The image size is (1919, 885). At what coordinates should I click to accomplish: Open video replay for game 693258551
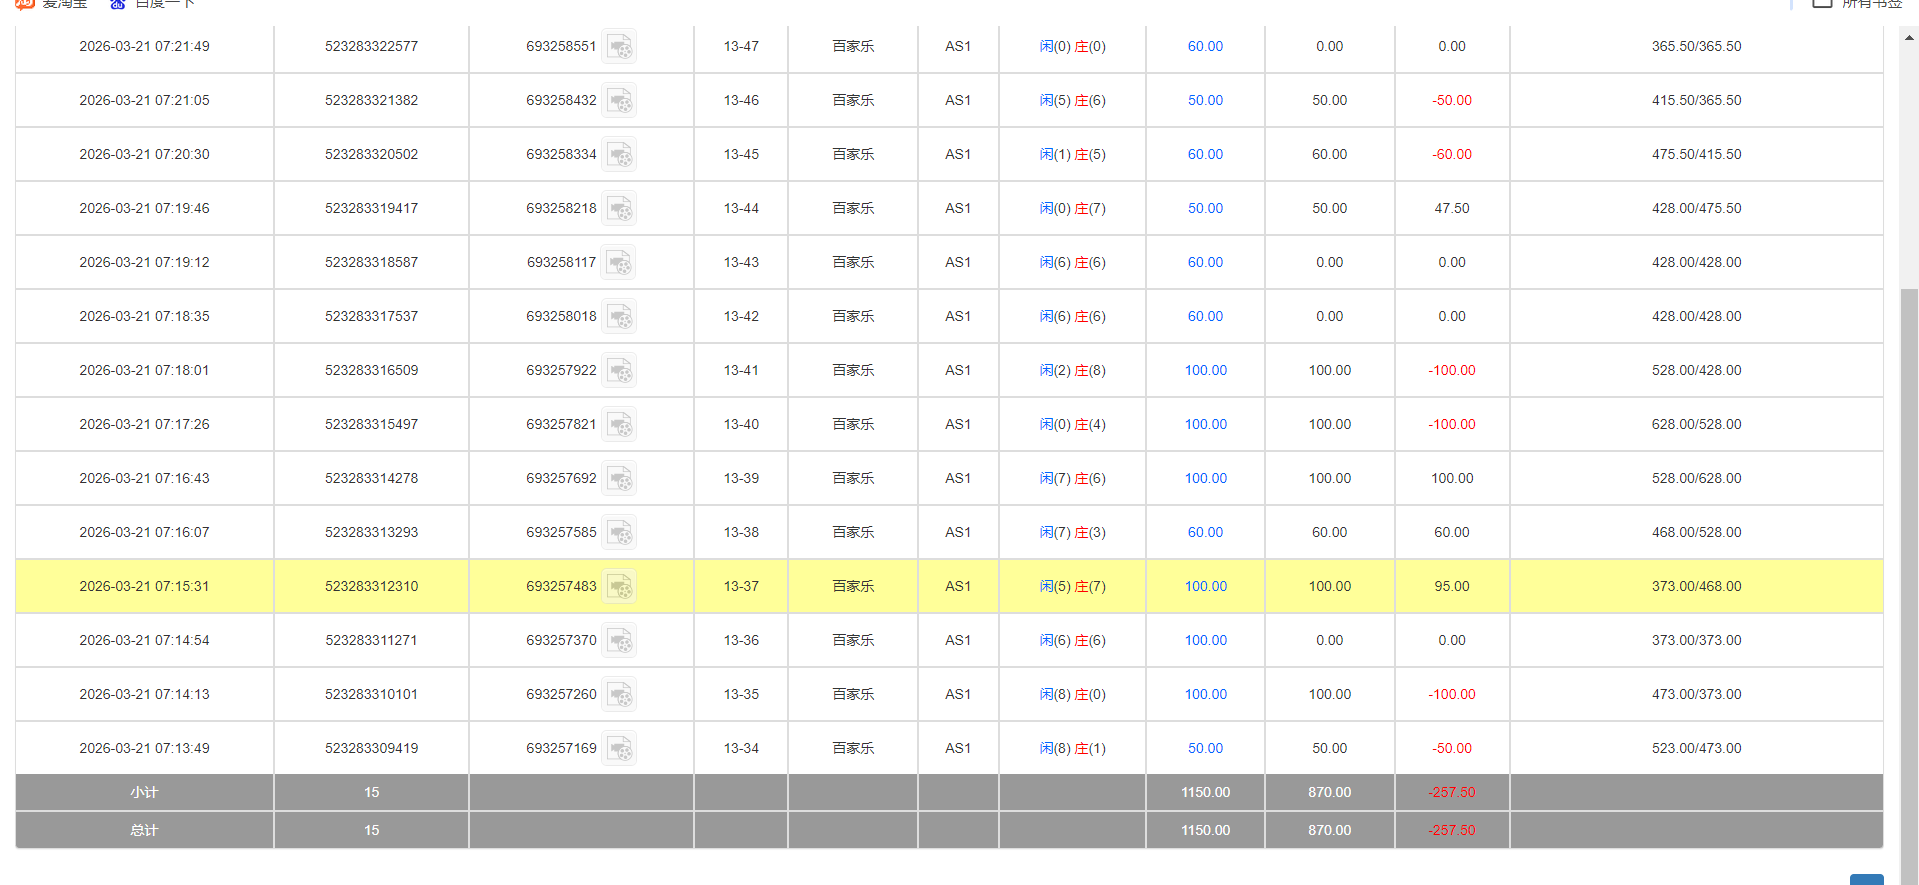[x=619, y=47]
